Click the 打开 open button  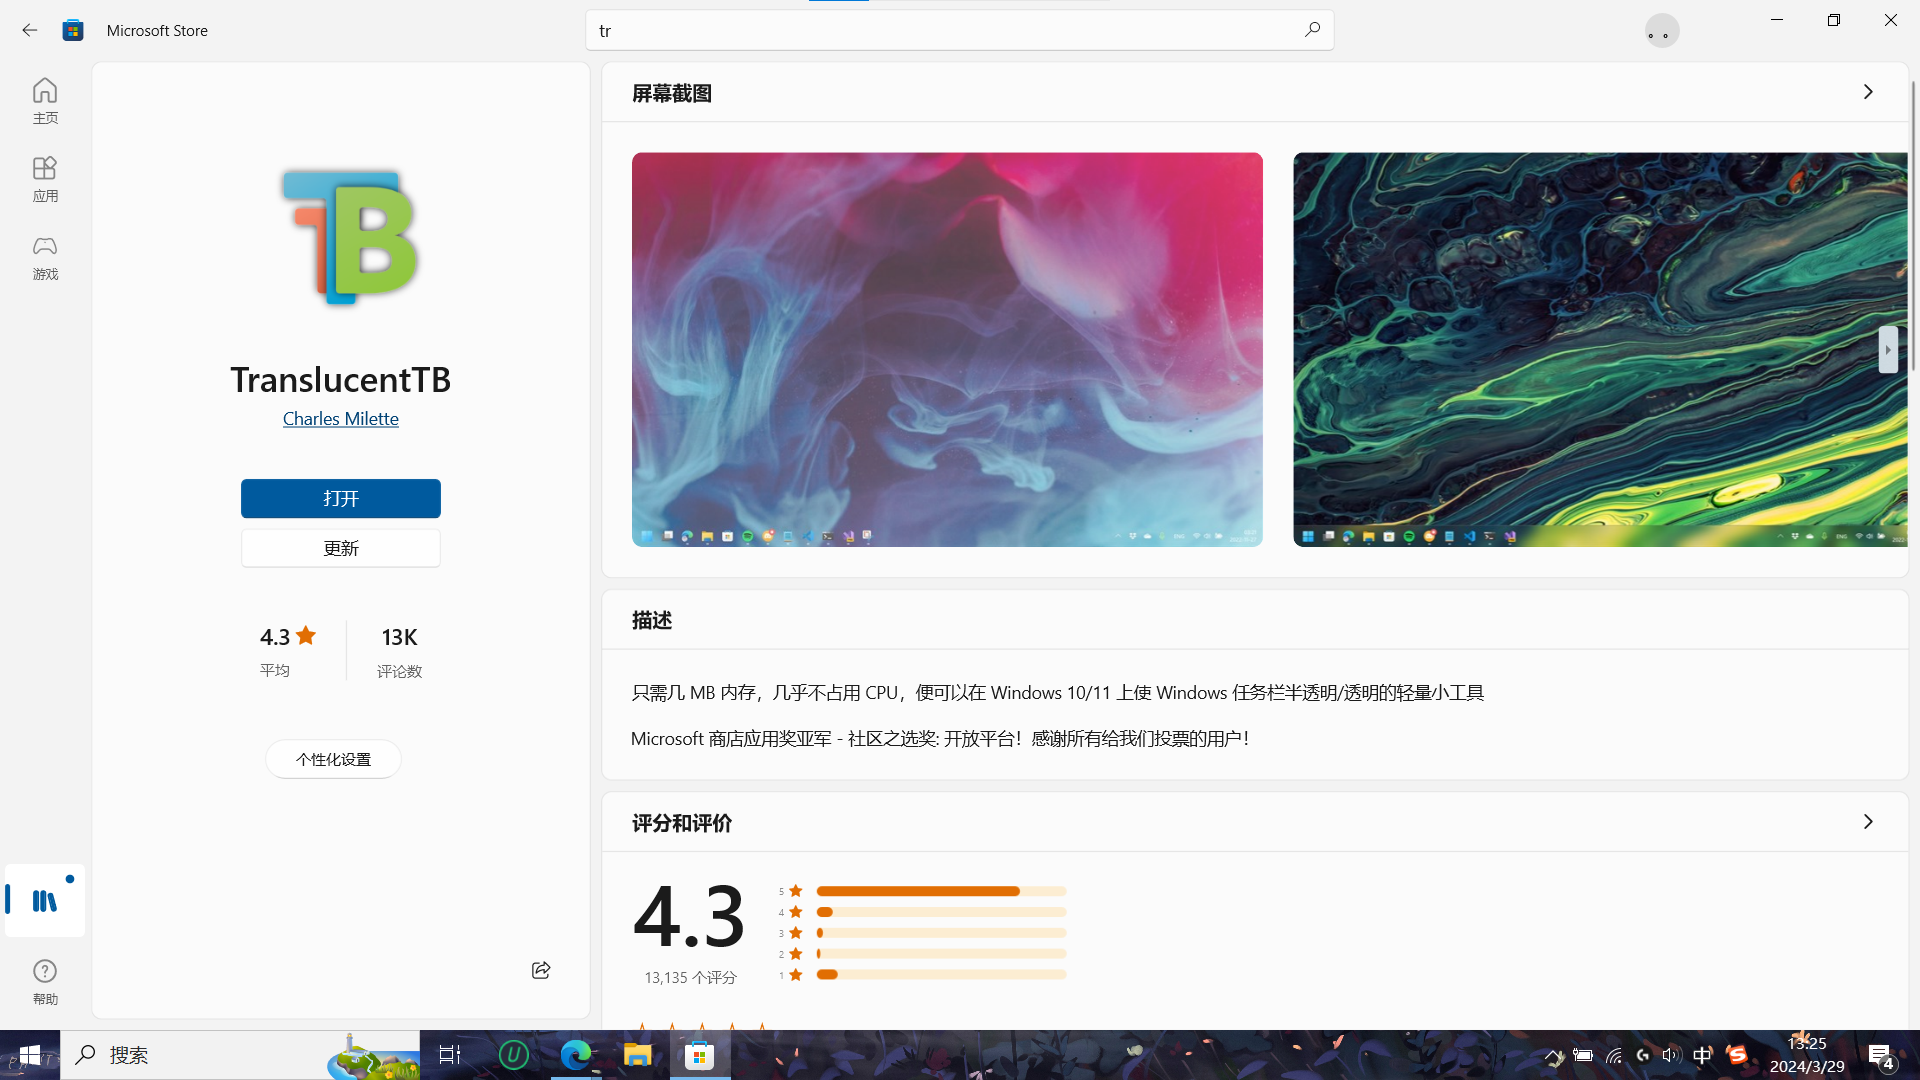340,498
